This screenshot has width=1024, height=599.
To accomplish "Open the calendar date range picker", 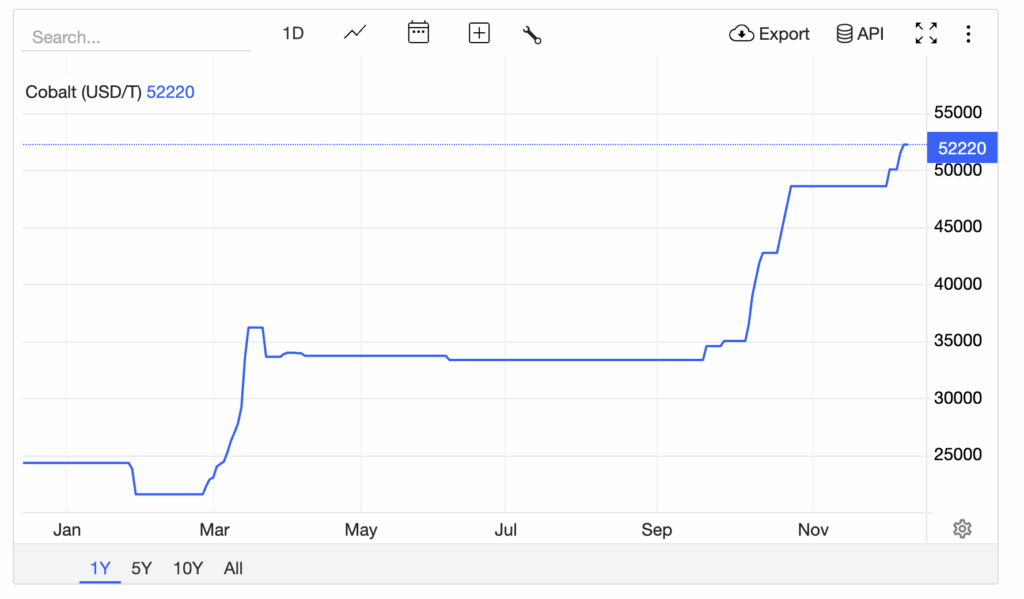I will click(418, 33).
